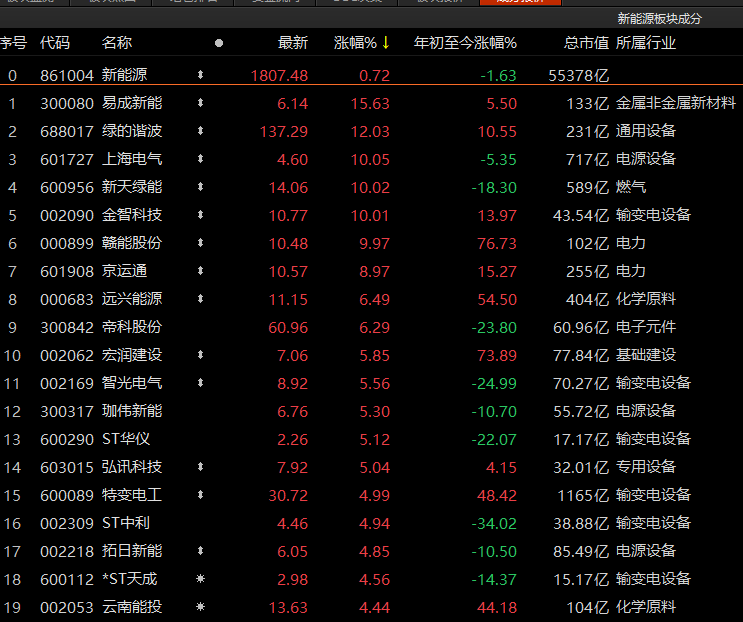Select stock name 赣能股份
Image resolution: width=743 pixels, height=622 pixels.
132,243
